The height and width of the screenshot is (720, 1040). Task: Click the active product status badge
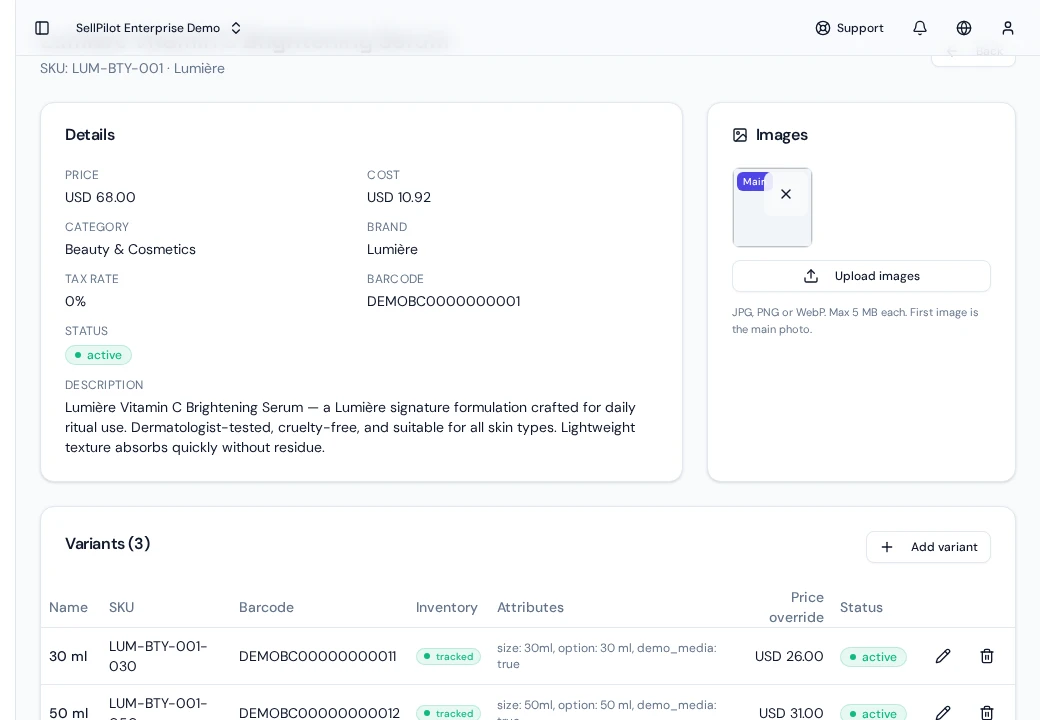[x=98, y=355]
